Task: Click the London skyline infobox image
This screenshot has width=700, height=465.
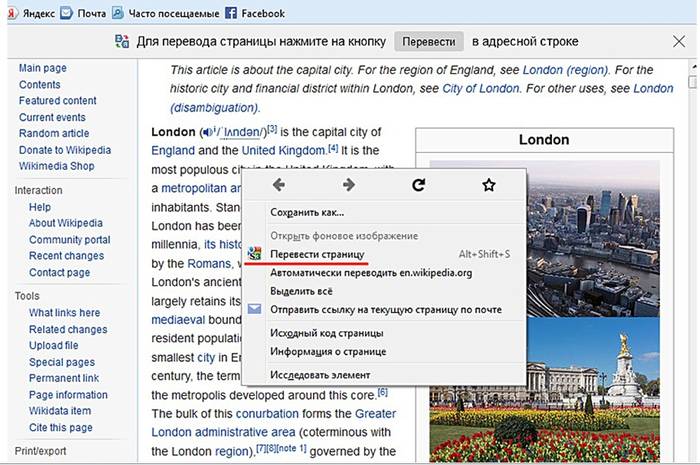Action: (x=544, y=229)
